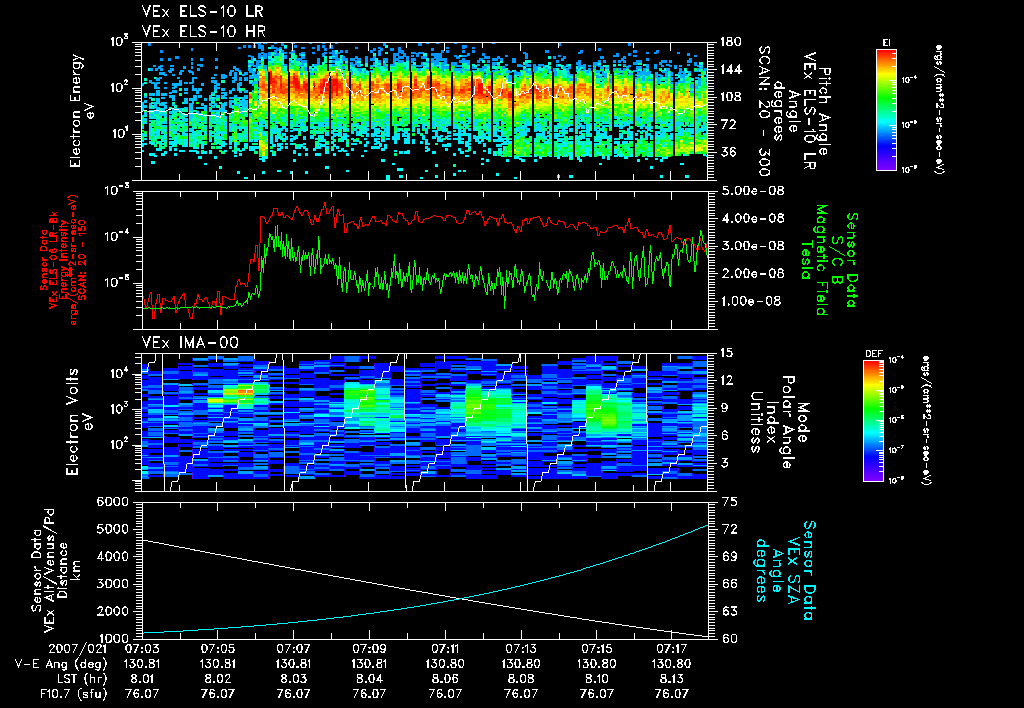
Task: Click the green 'Magnetic Field Tesla' axis label
Action: pos(814,260)
